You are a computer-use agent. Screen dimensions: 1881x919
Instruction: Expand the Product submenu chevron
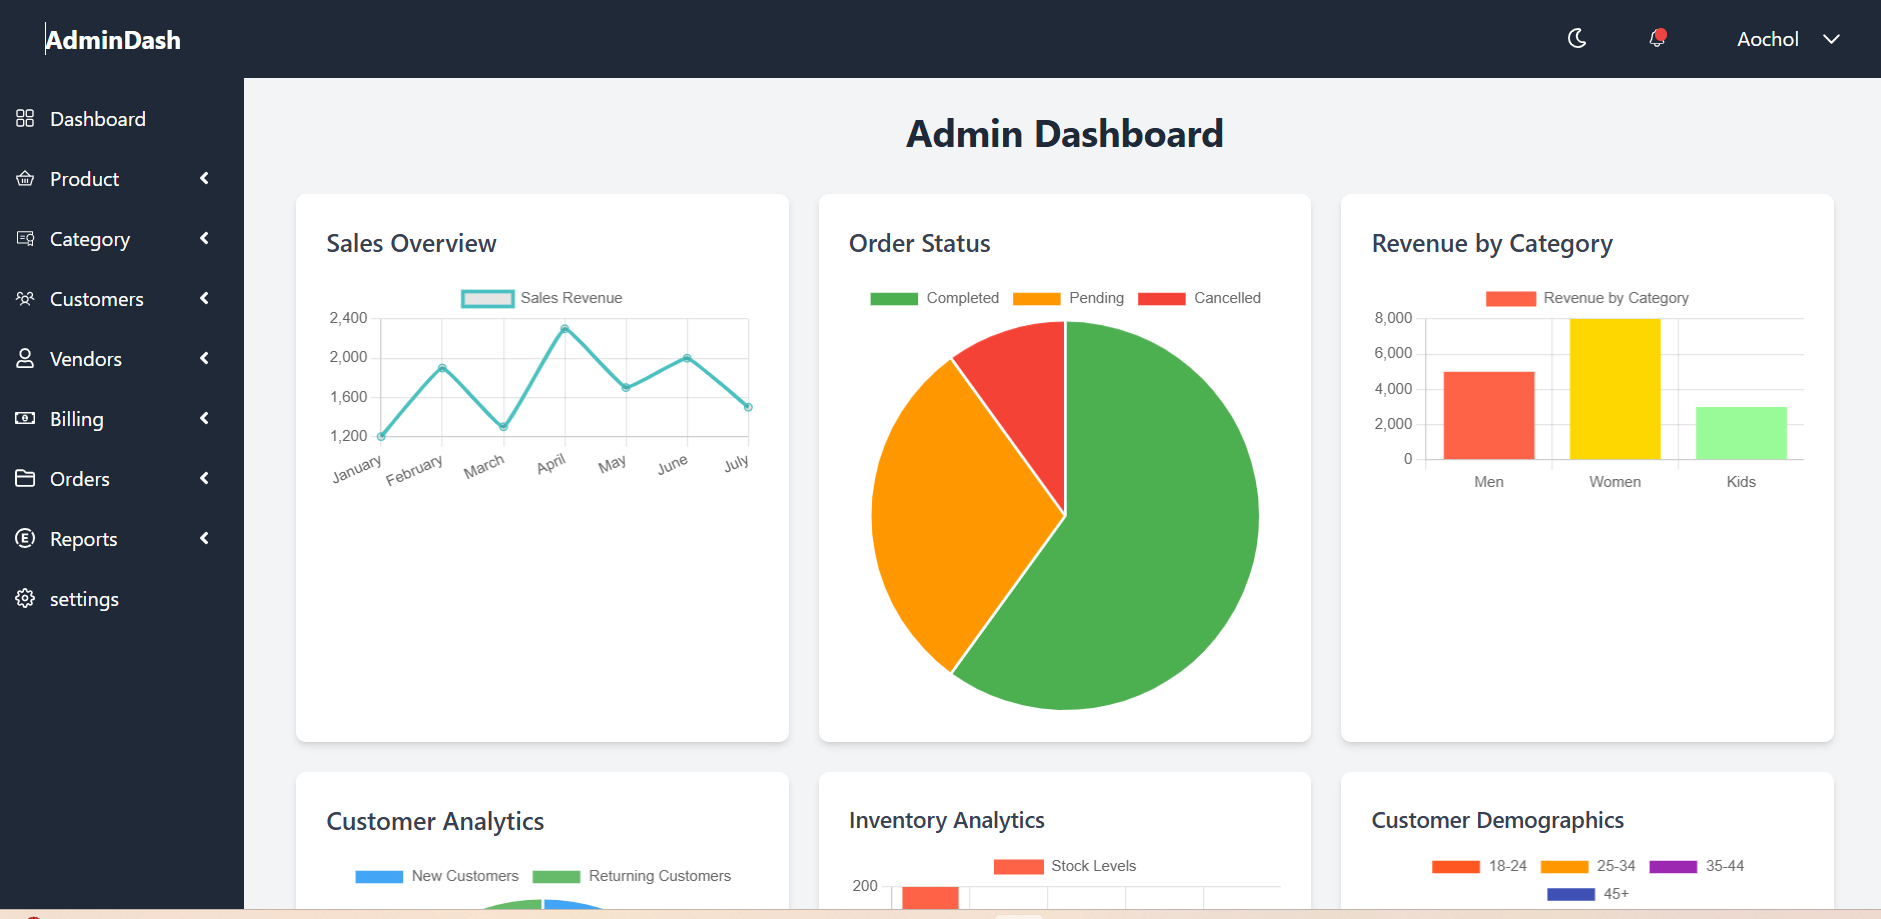tap(205, 179)
